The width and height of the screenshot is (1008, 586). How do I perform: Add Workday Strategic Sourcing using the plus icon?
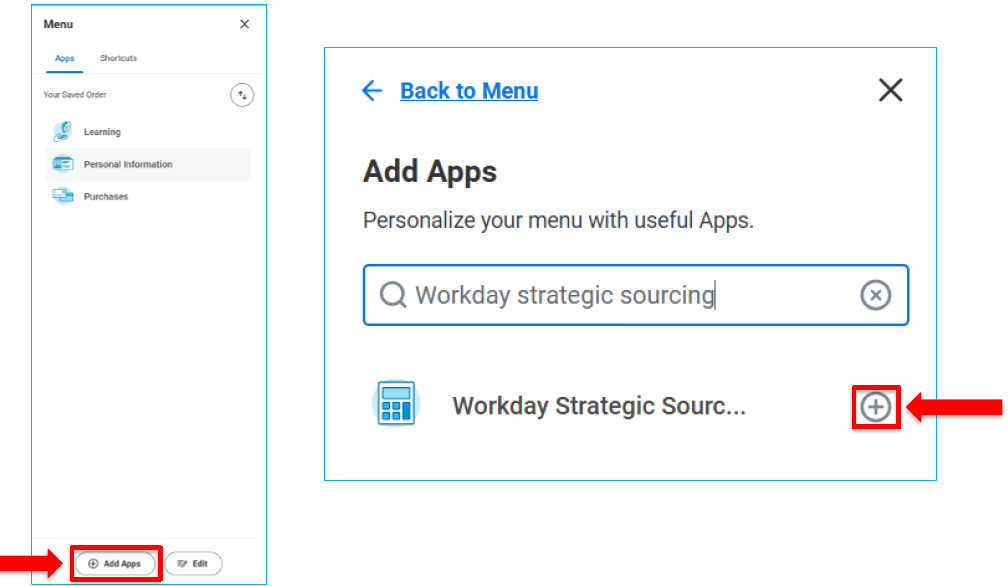[x=875, y=406]
